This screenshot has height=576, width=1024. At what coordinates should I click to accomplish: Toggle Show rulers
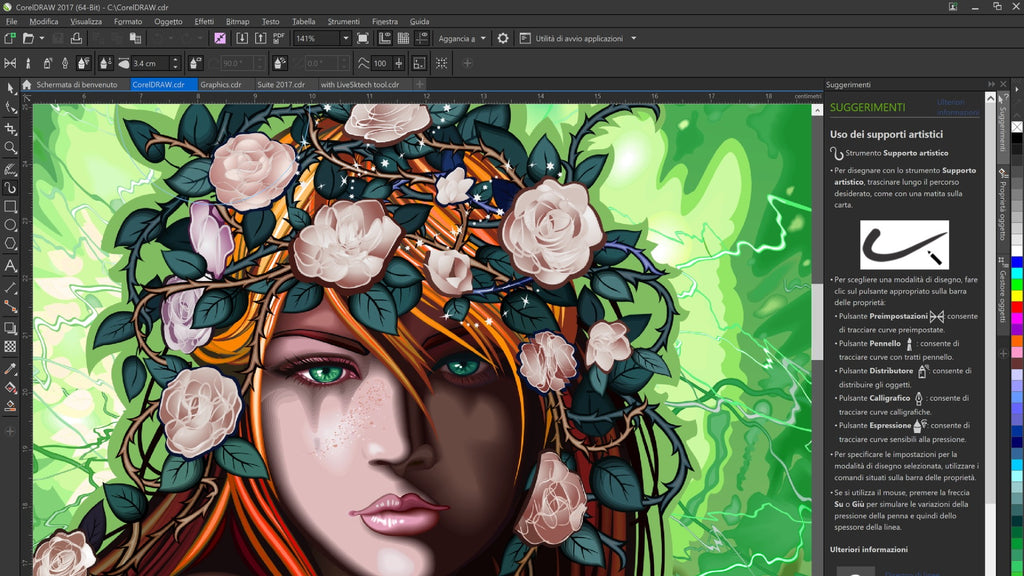pos(385,39)
